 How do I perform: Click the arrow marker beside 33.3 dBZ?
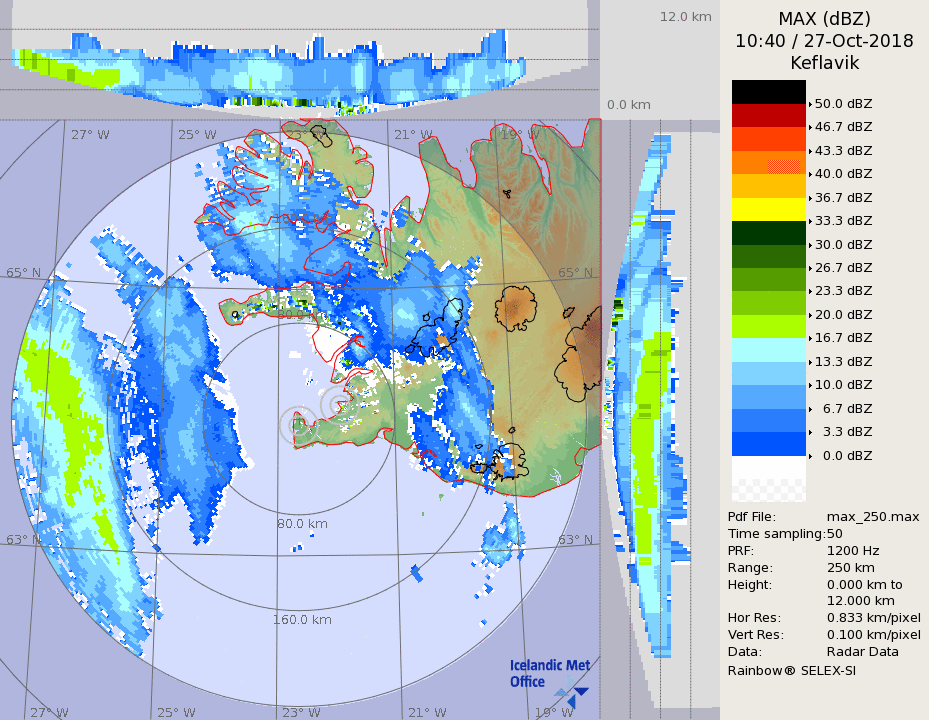coord(811,220)
